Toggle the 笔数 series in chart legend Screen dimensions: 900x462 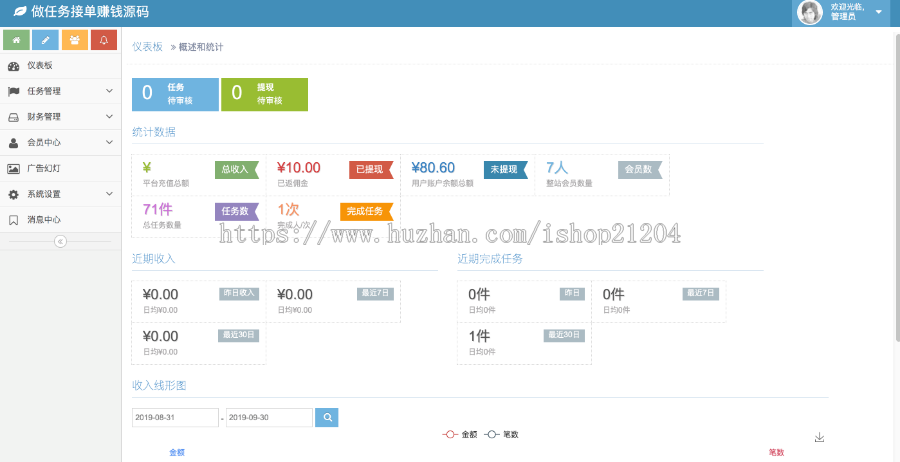[502, 435]
